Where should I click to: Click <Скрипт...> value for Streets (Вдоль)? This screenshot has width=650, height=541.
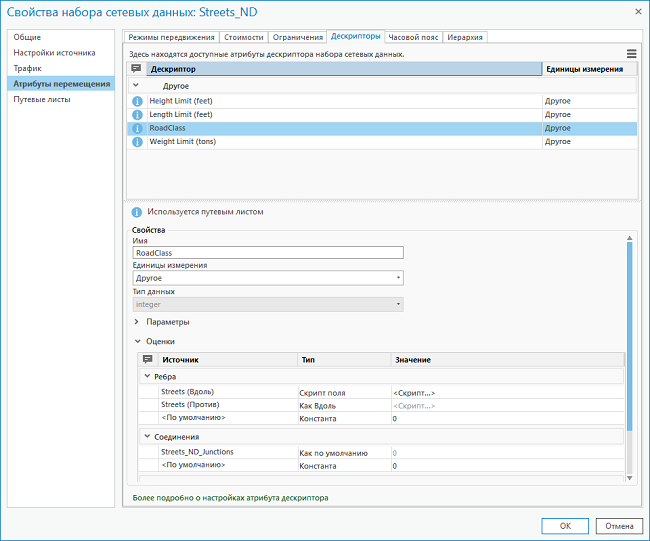click(x=507, y=393)
